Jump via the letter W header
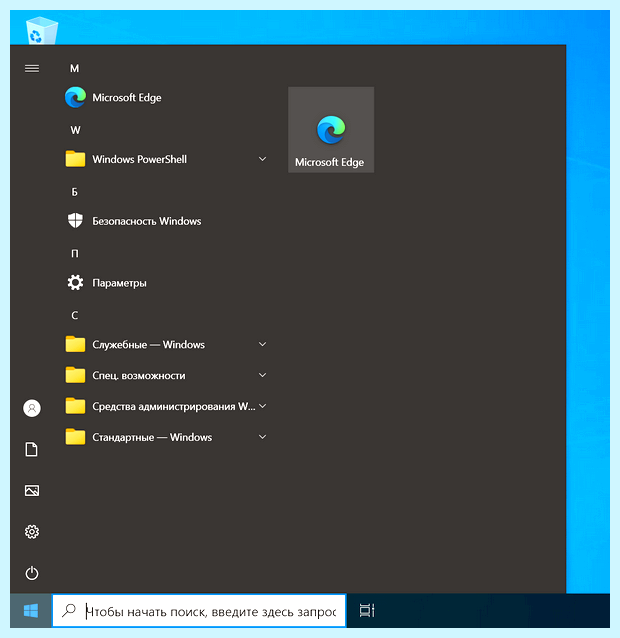 75,130
